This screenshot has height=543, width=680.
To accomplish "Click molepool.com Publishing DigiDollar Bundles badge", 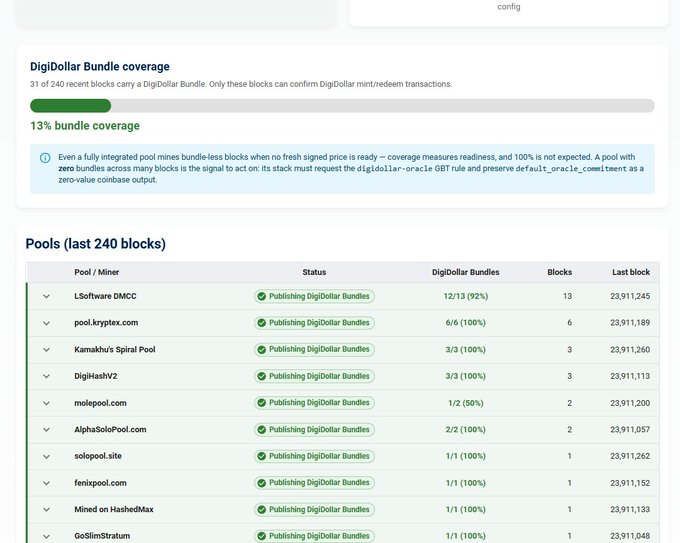I will (314, 403).
